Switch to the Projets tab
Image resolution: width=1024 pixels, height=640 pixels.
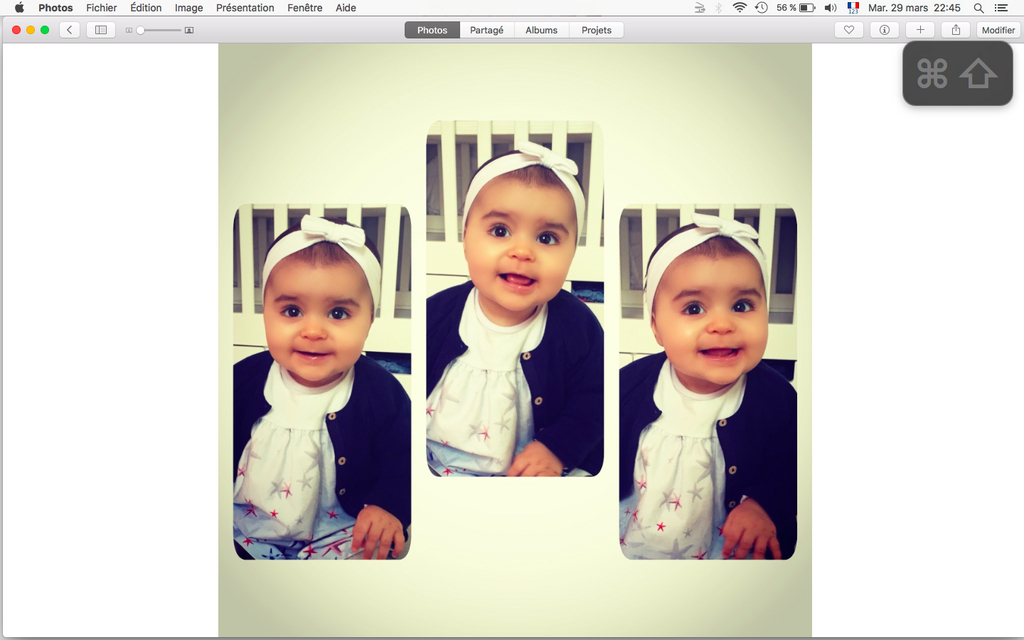(x=596, y=30)
